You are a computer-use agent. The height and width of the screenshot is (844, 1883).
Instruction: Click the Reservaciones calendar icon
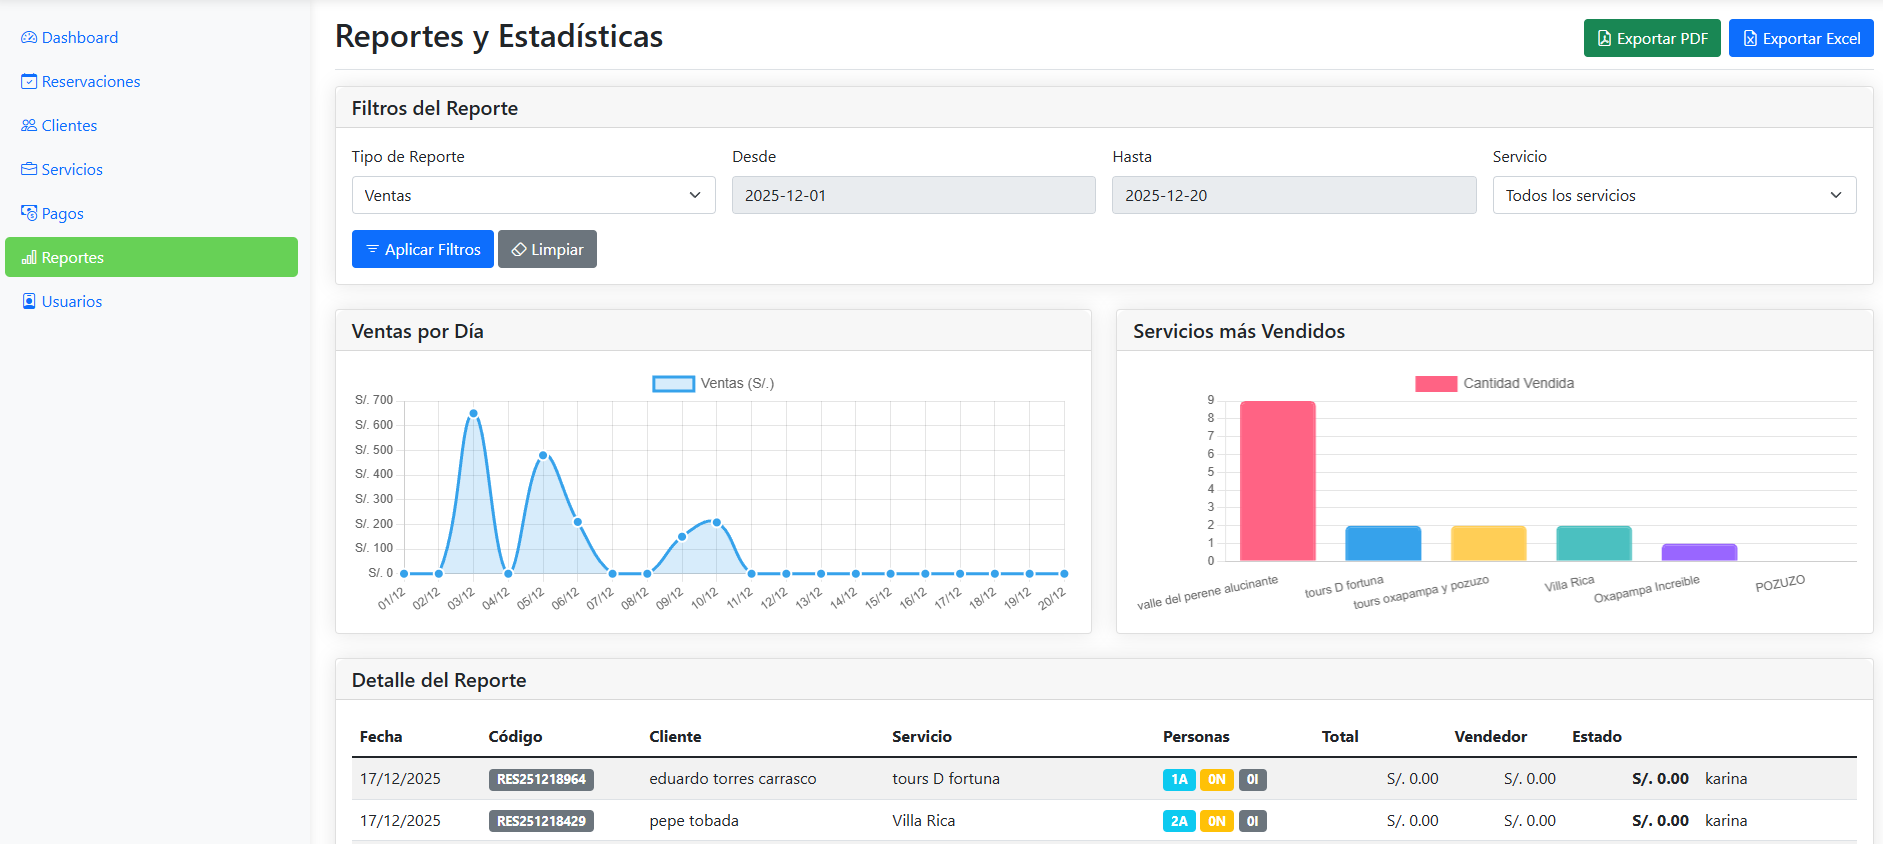[x=29, y=82]
